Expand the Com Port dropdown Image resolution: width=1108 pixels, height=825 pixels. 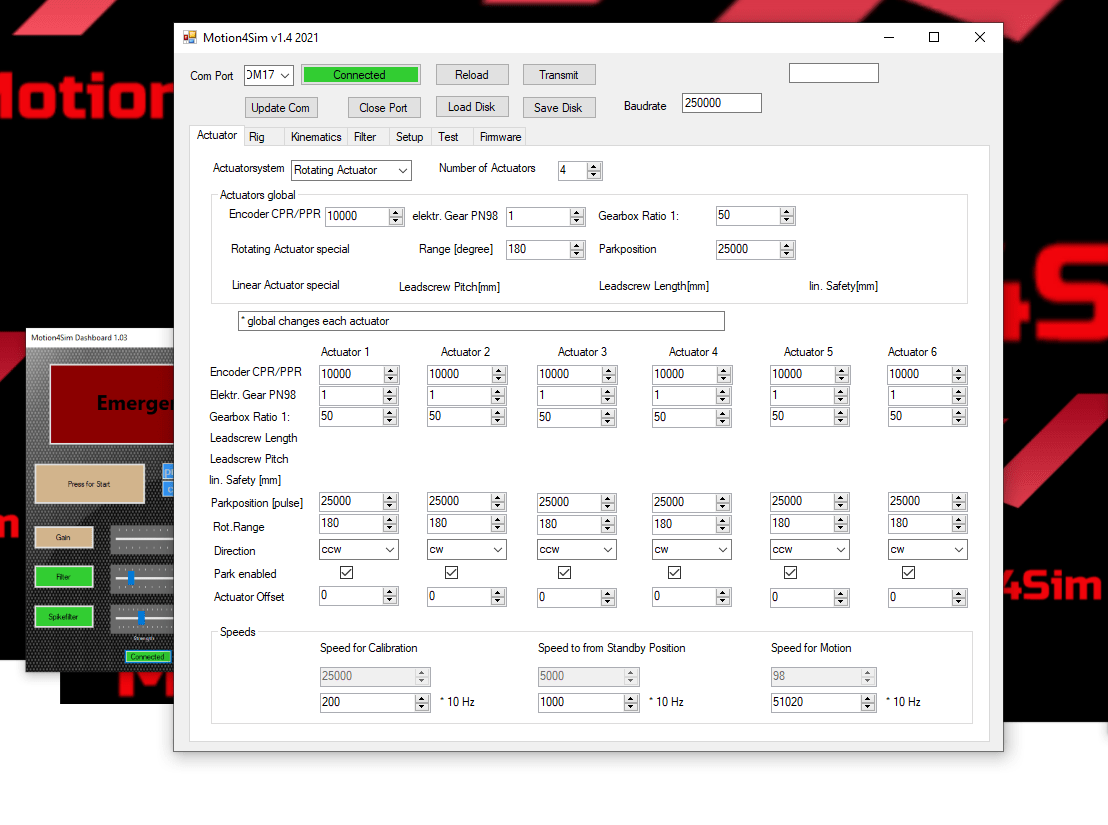coord(285,76)
